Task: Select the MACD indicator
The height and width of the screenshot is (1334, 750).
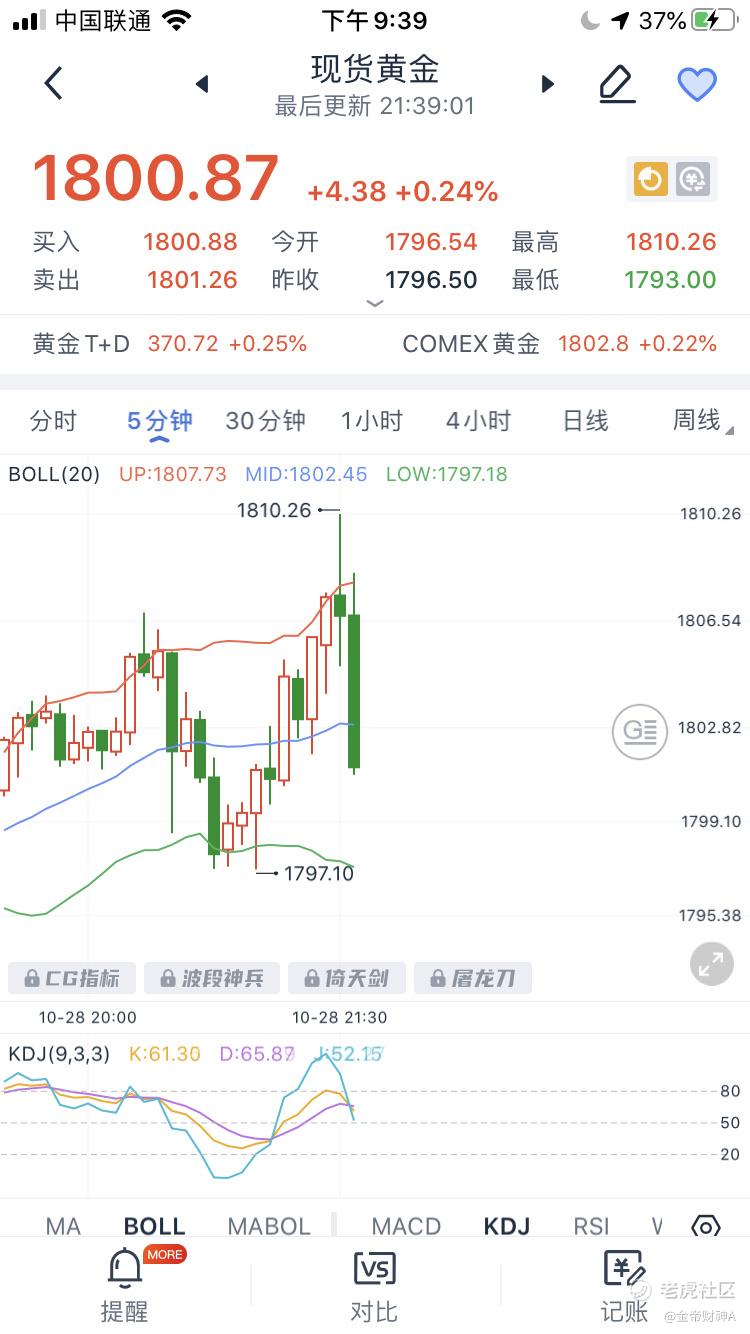Action: pos(406,1226)
